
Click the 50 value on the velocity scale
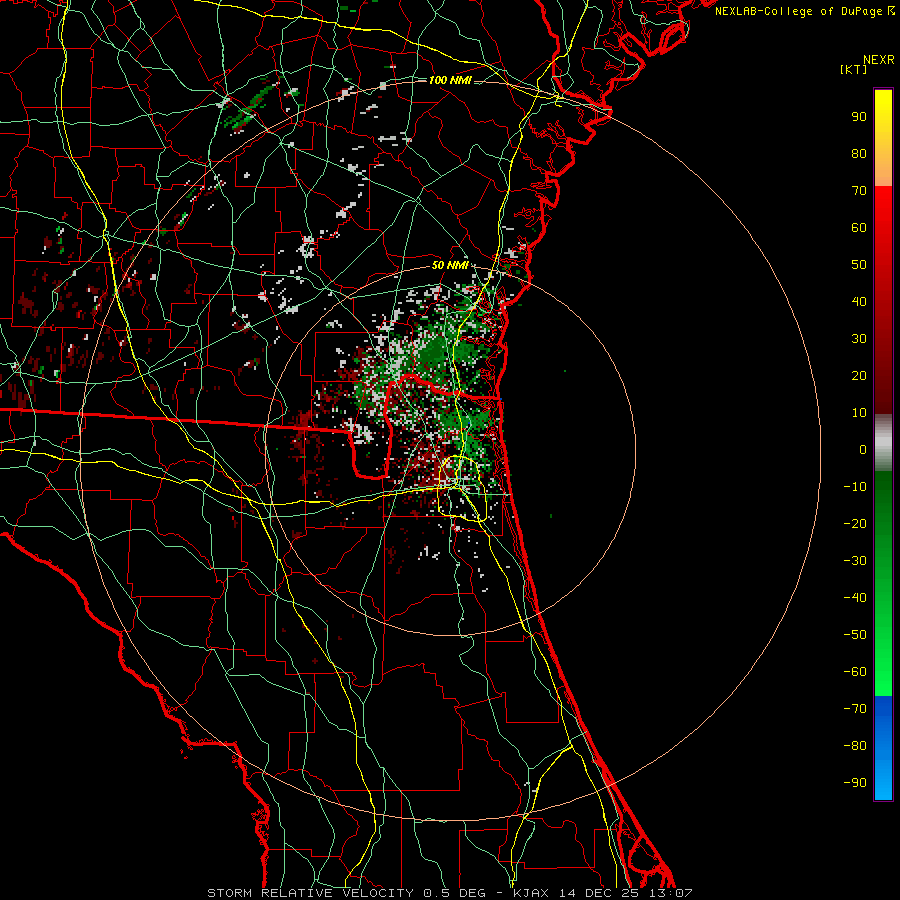859,265
